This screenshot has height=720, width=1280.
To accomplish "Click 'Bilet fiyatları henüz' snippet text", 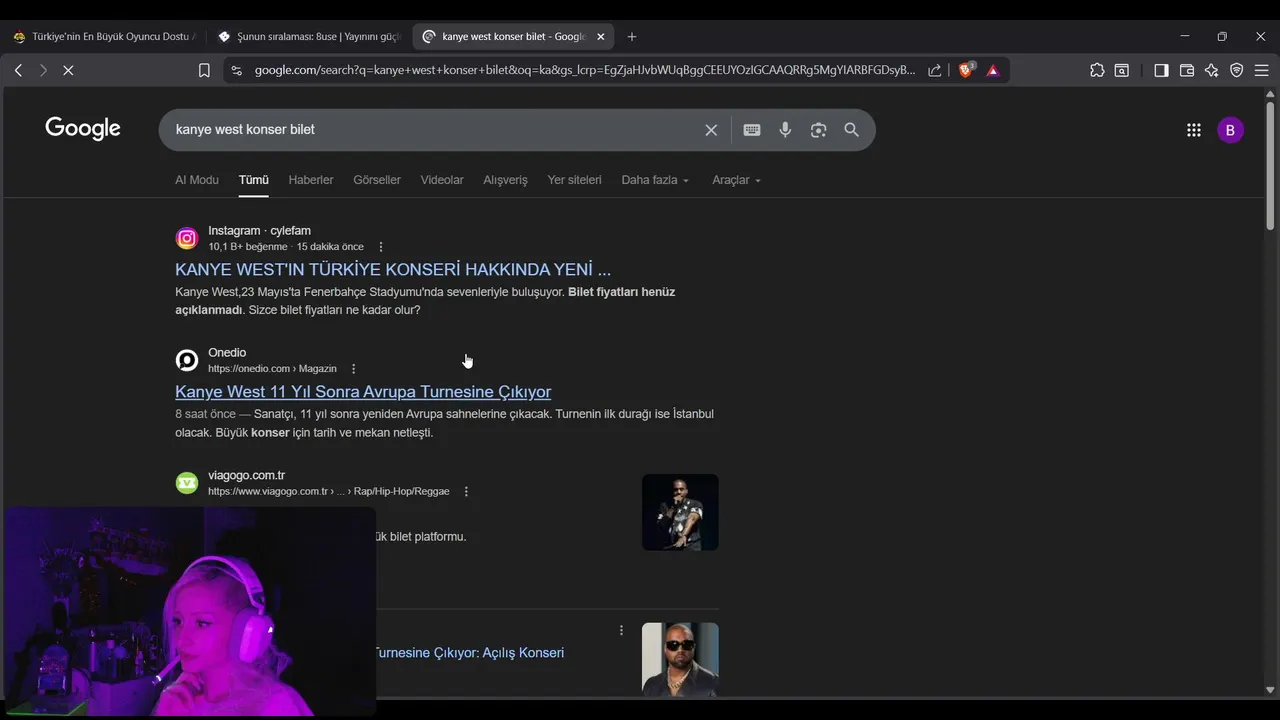I will (621, 292).
